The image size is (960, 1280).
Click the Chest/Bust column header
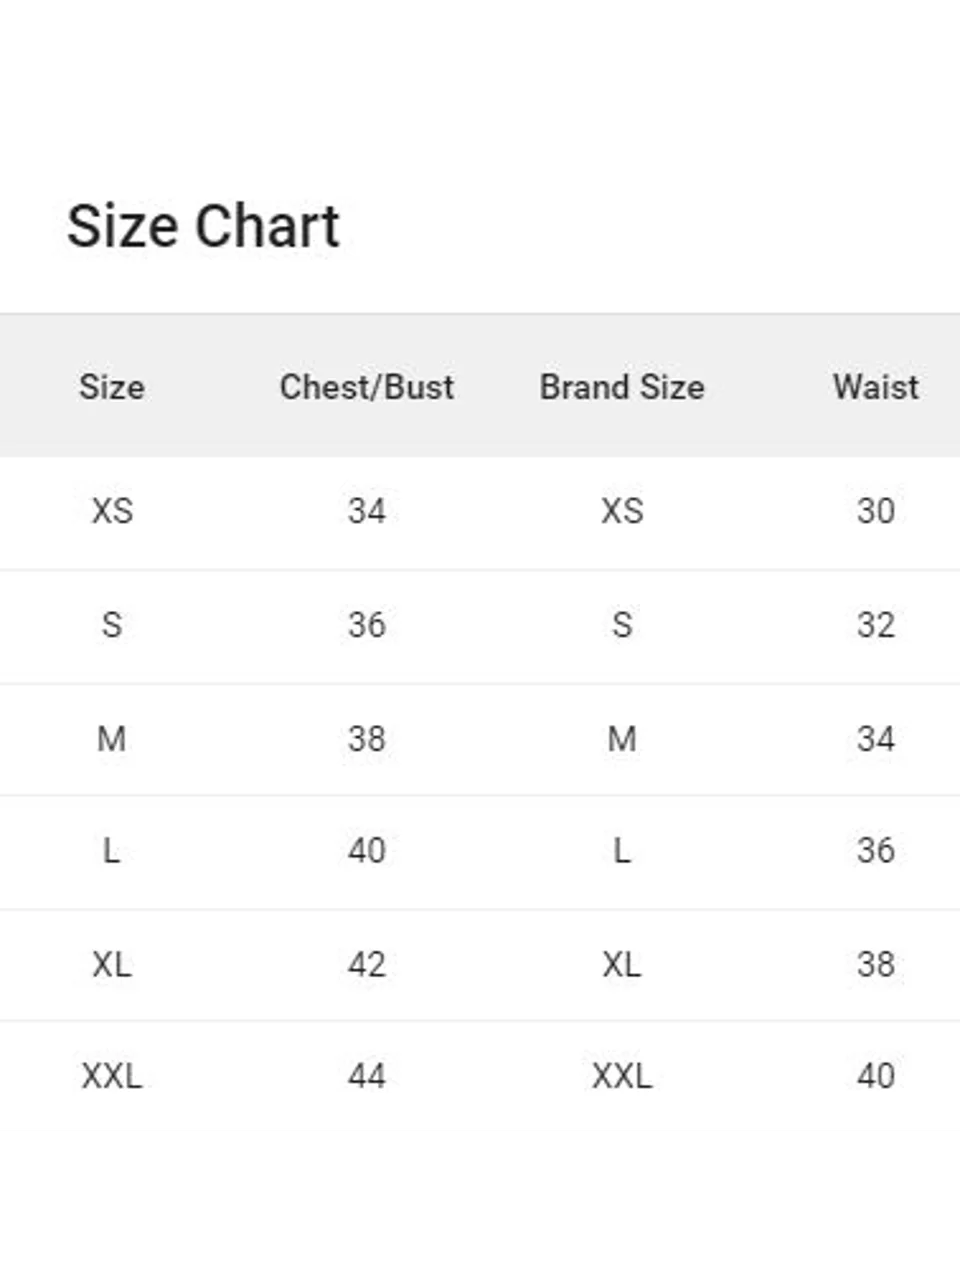pyautogui.click(x=367, y=387)
